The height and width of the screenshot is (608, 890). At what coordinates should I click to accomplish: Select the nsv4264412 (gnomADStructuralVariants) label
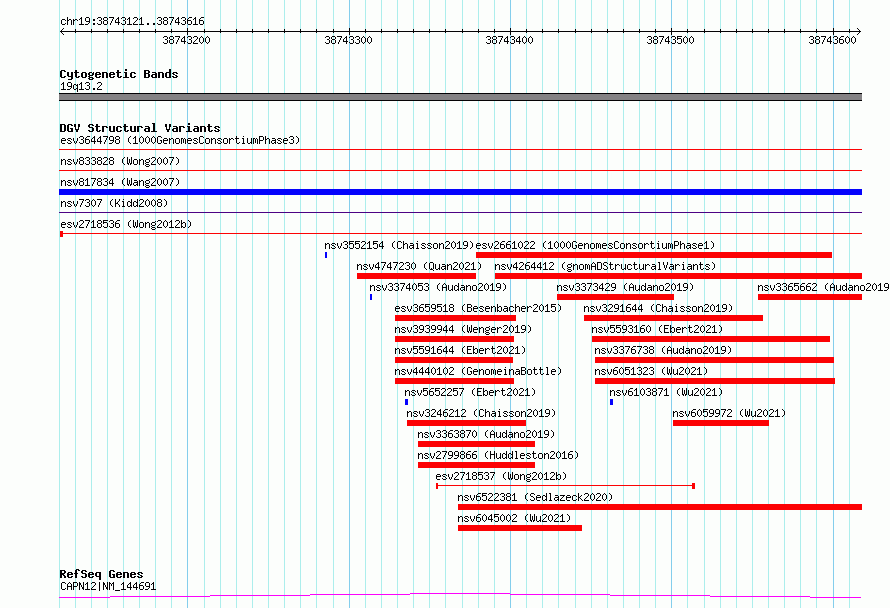[x=605, y=266]
